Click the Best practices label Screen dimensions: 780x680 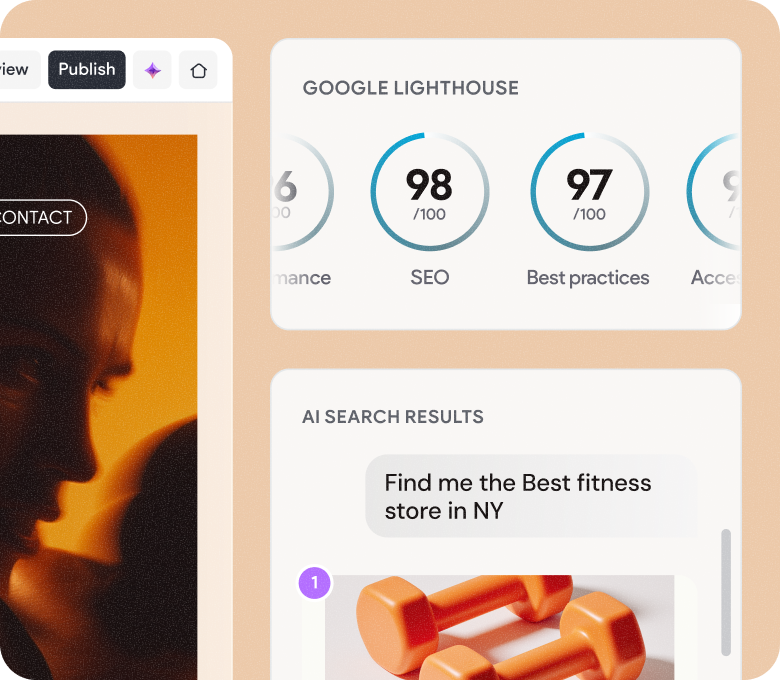588,278
